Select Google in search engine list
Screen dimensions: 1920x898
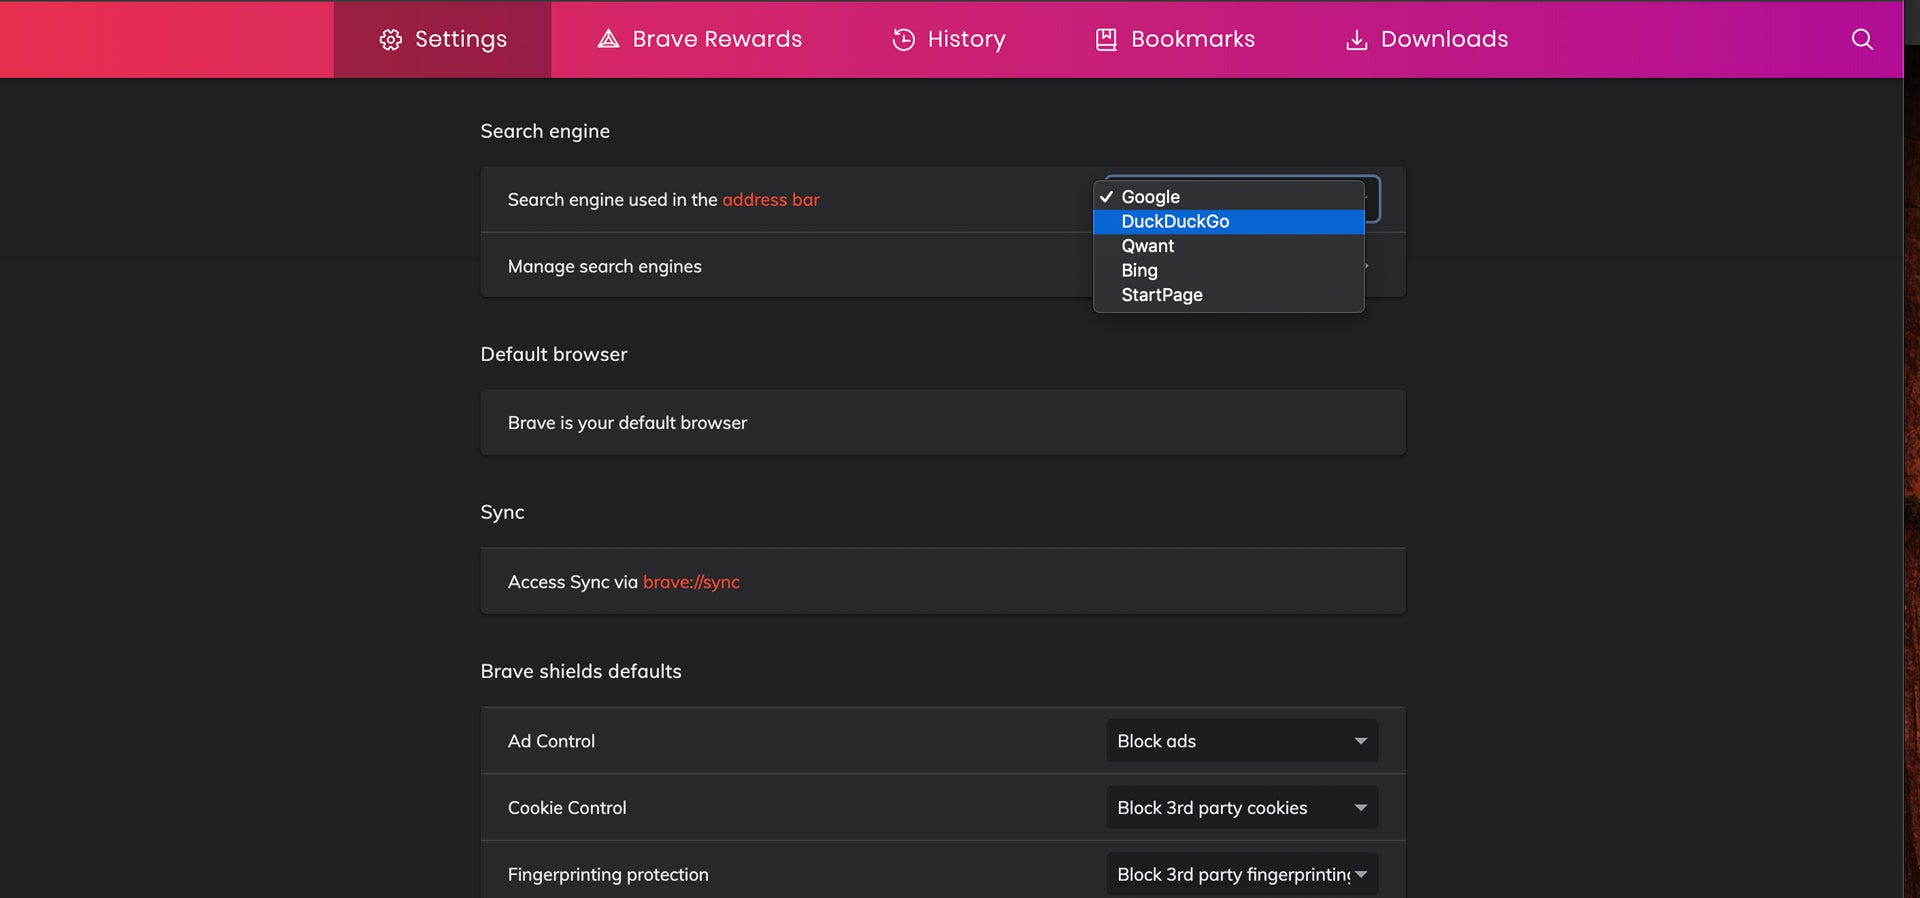[1229, 197]
